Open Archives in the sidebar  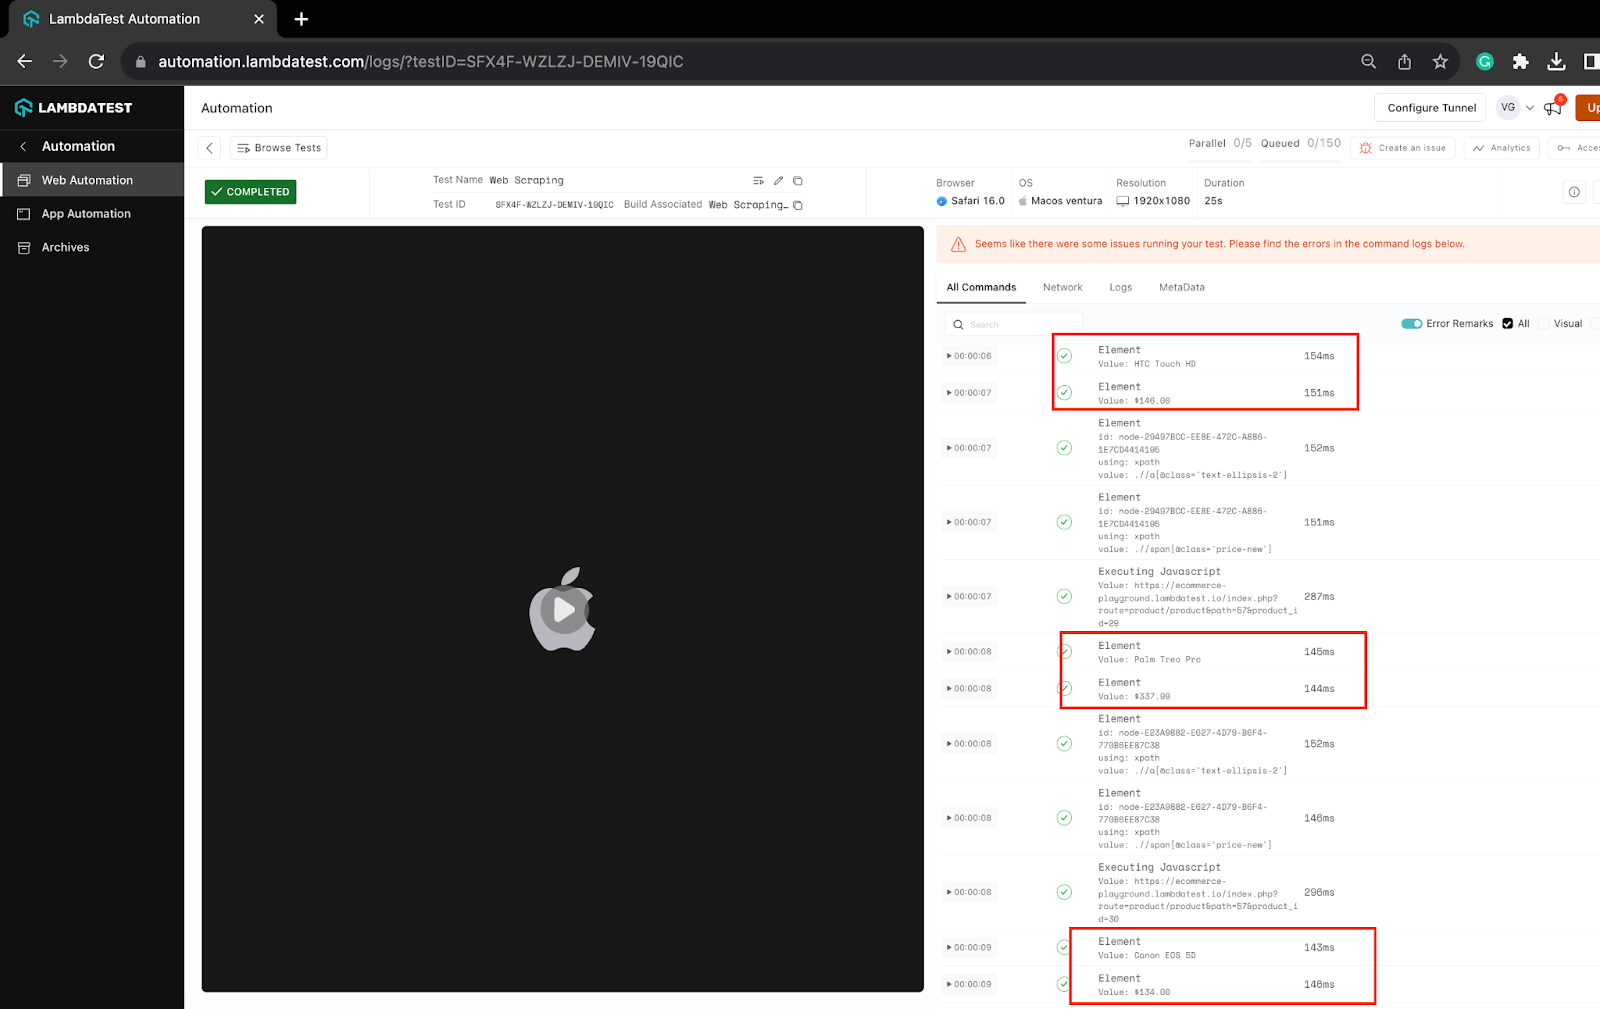pyautogui.click(x=65, y=246)
